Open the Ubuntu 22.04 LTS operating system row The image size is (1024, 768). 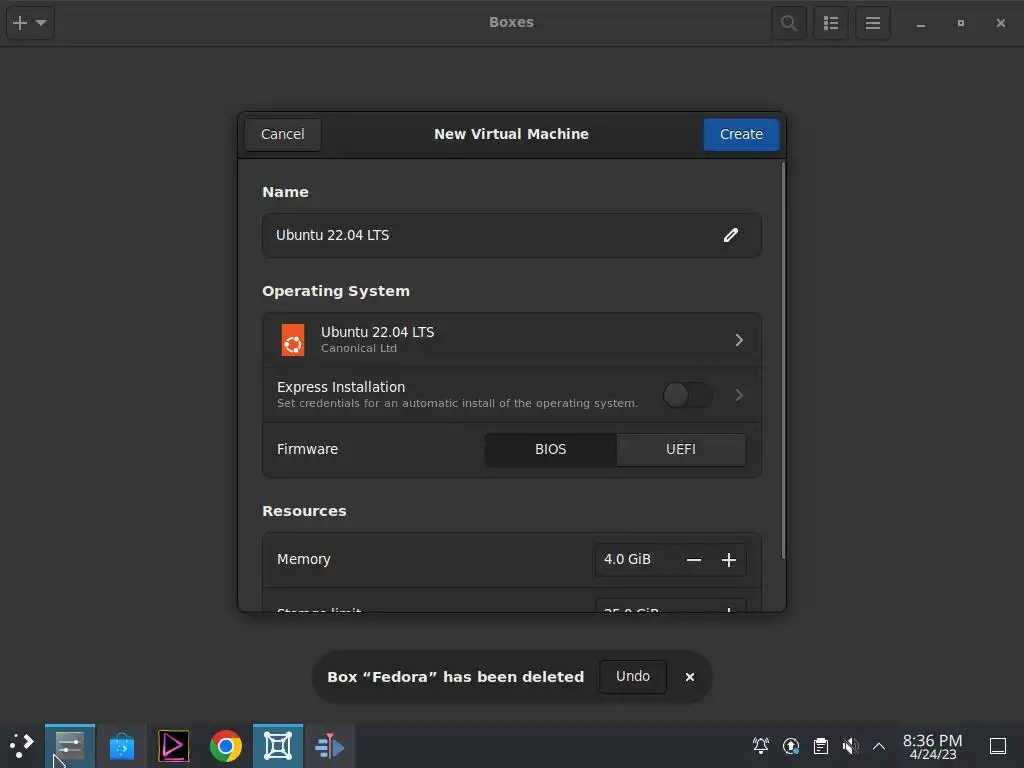coord(511,340)
